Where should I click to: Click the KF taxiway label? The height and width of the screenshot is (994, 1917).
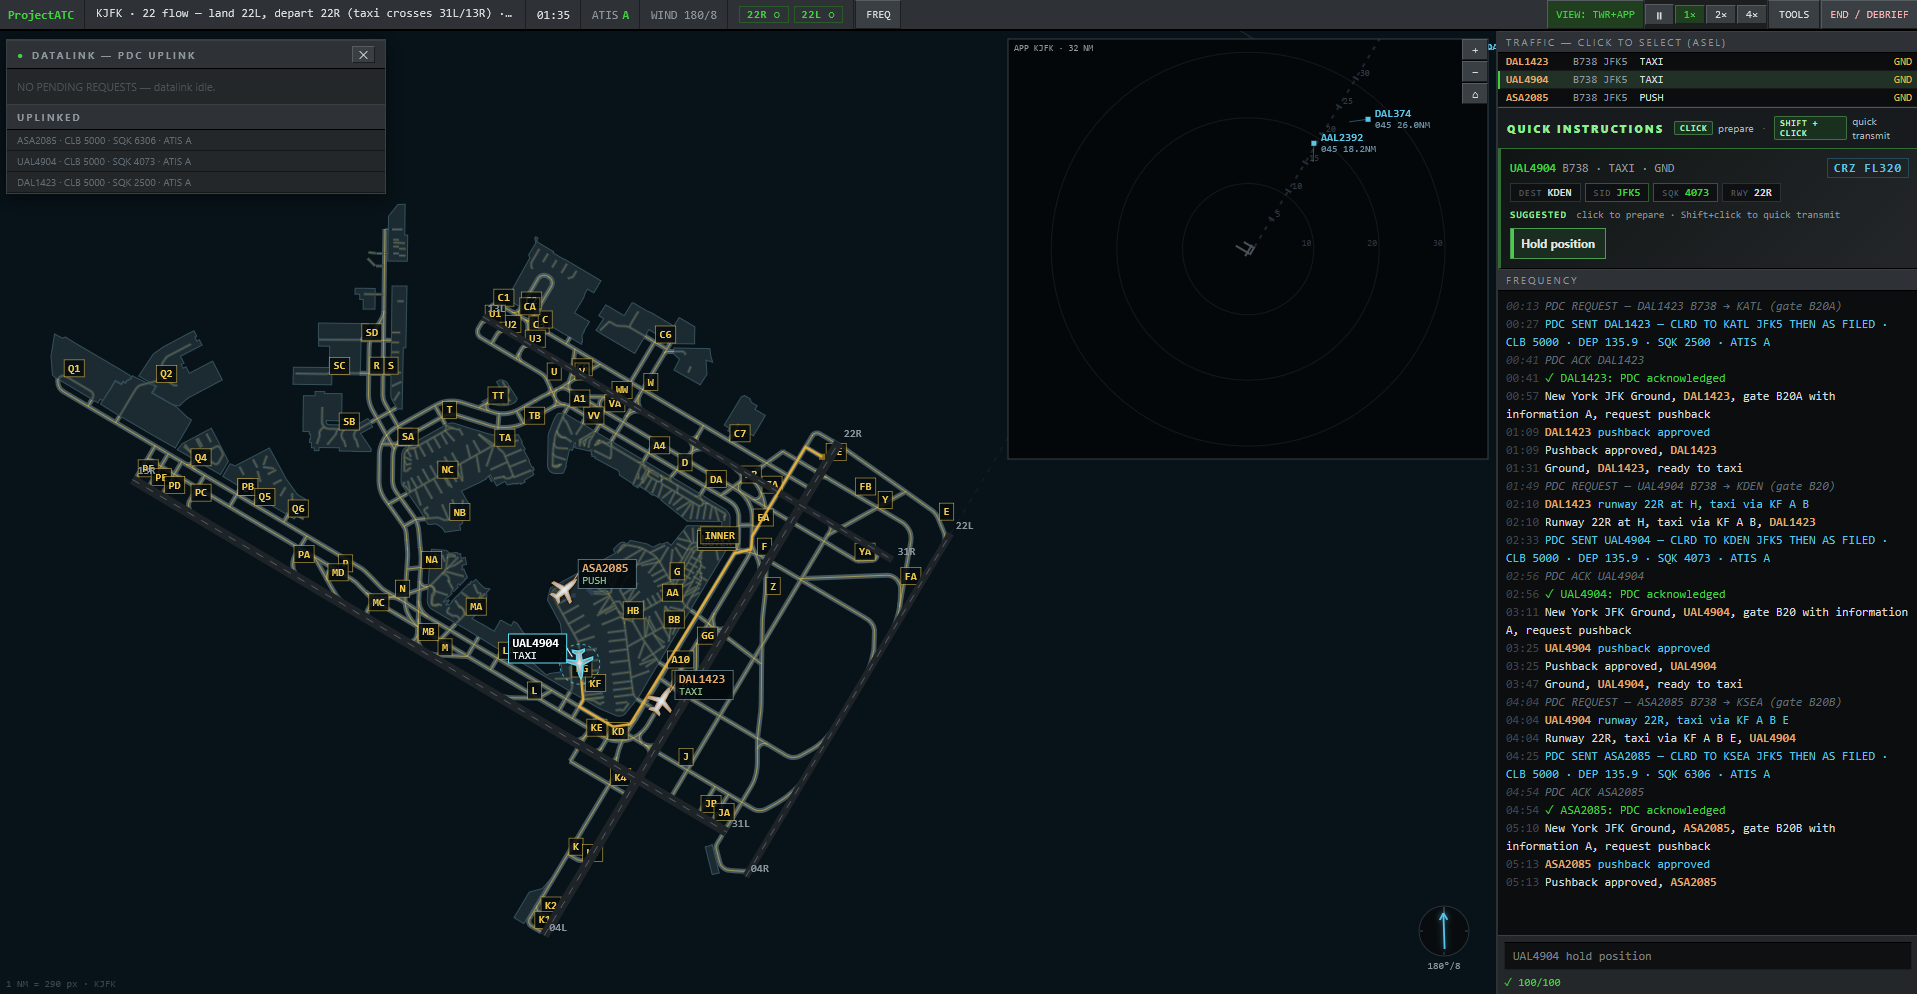click(595, 684)
